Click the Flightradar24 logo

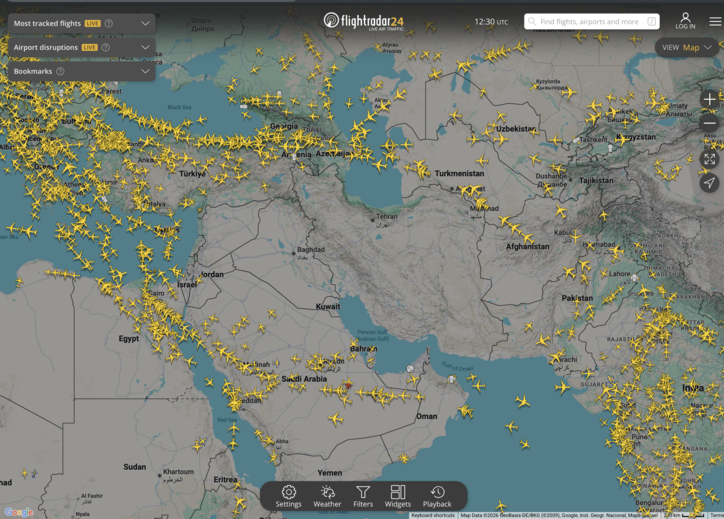point(364,21)
